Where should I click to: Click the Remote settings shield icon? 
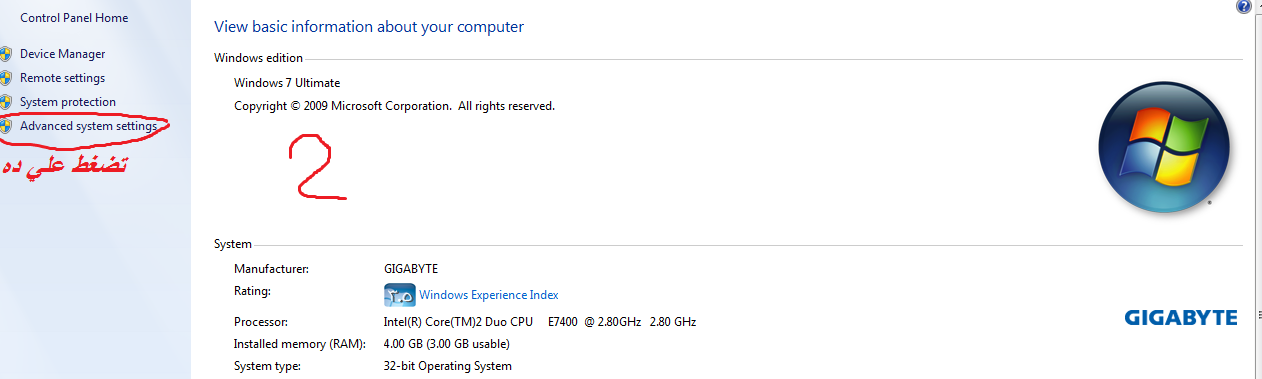pyautogui.click(x=6, y=78)
